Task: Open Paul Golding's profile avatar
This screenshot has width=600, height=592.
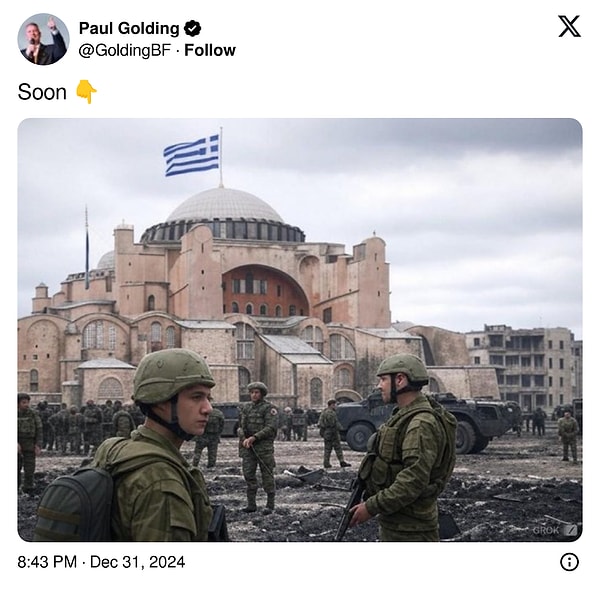Action: (x=43, y=39)
